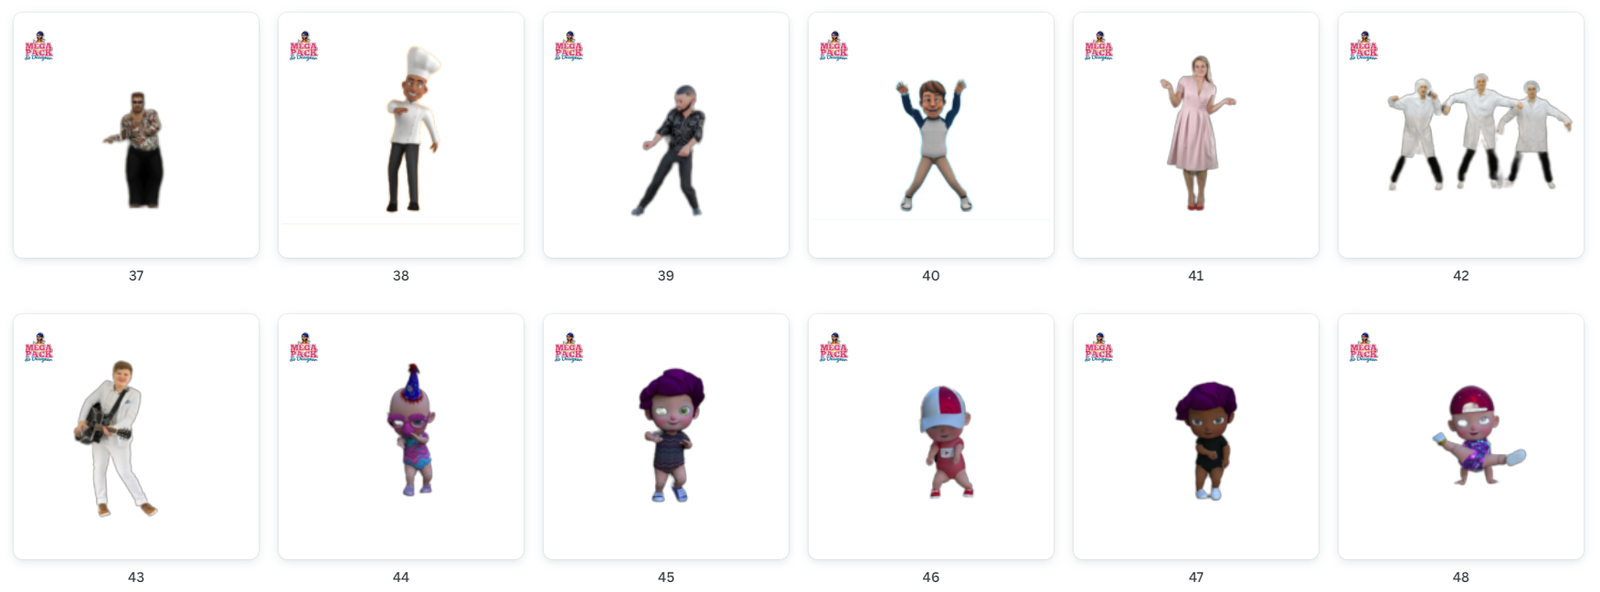Select the kicking baby thumbnail 48
This screenshot has height=592, width=1600.
pos(1461,437)
